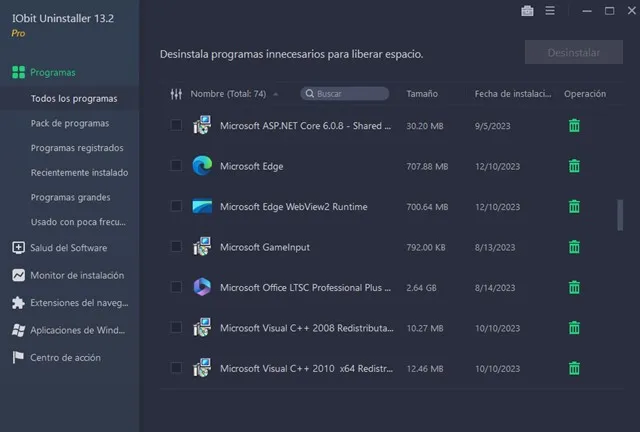Click the 2.64 GB size value
640x432 pixels.
pyautogui.click(x=421, y=287)
